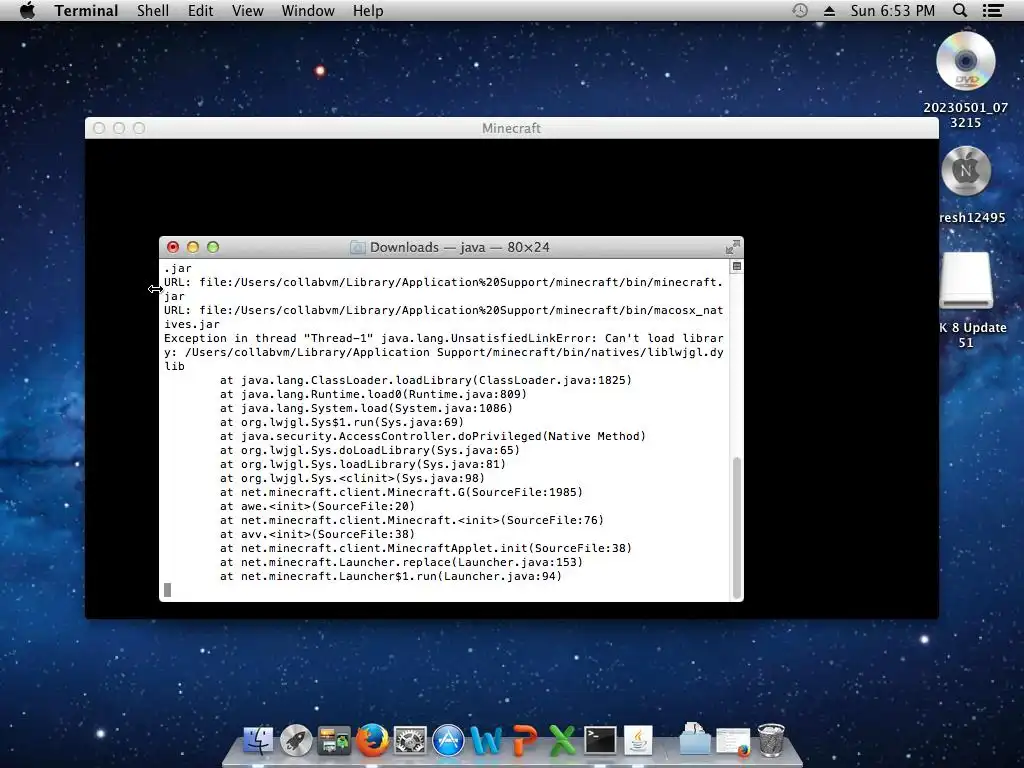Open the Trash in the dock
The width and height of the screenshot is (1024, 768).
click(771, 740)
